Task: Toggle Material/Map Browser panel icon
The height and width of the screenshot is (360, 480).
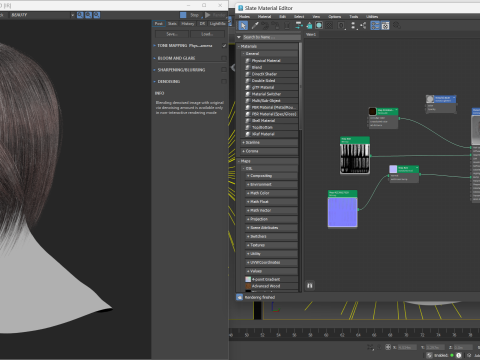Action: click(x=375, y=25)
